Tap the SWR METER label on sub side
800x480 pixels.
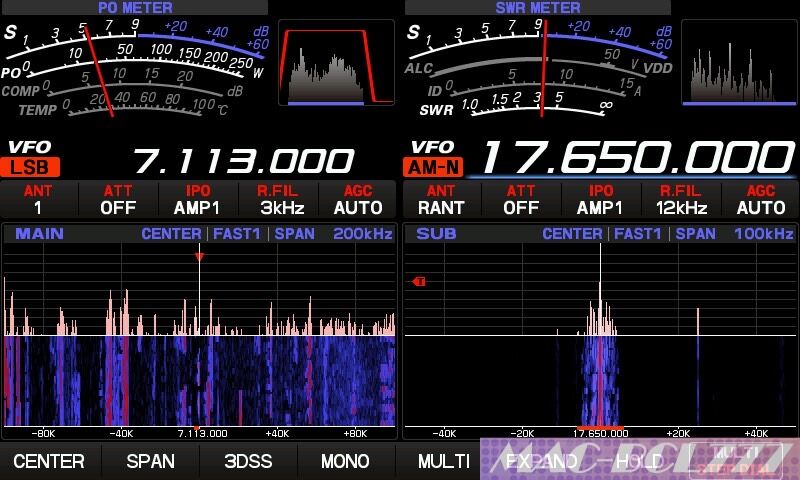click(x=538, y=7)
